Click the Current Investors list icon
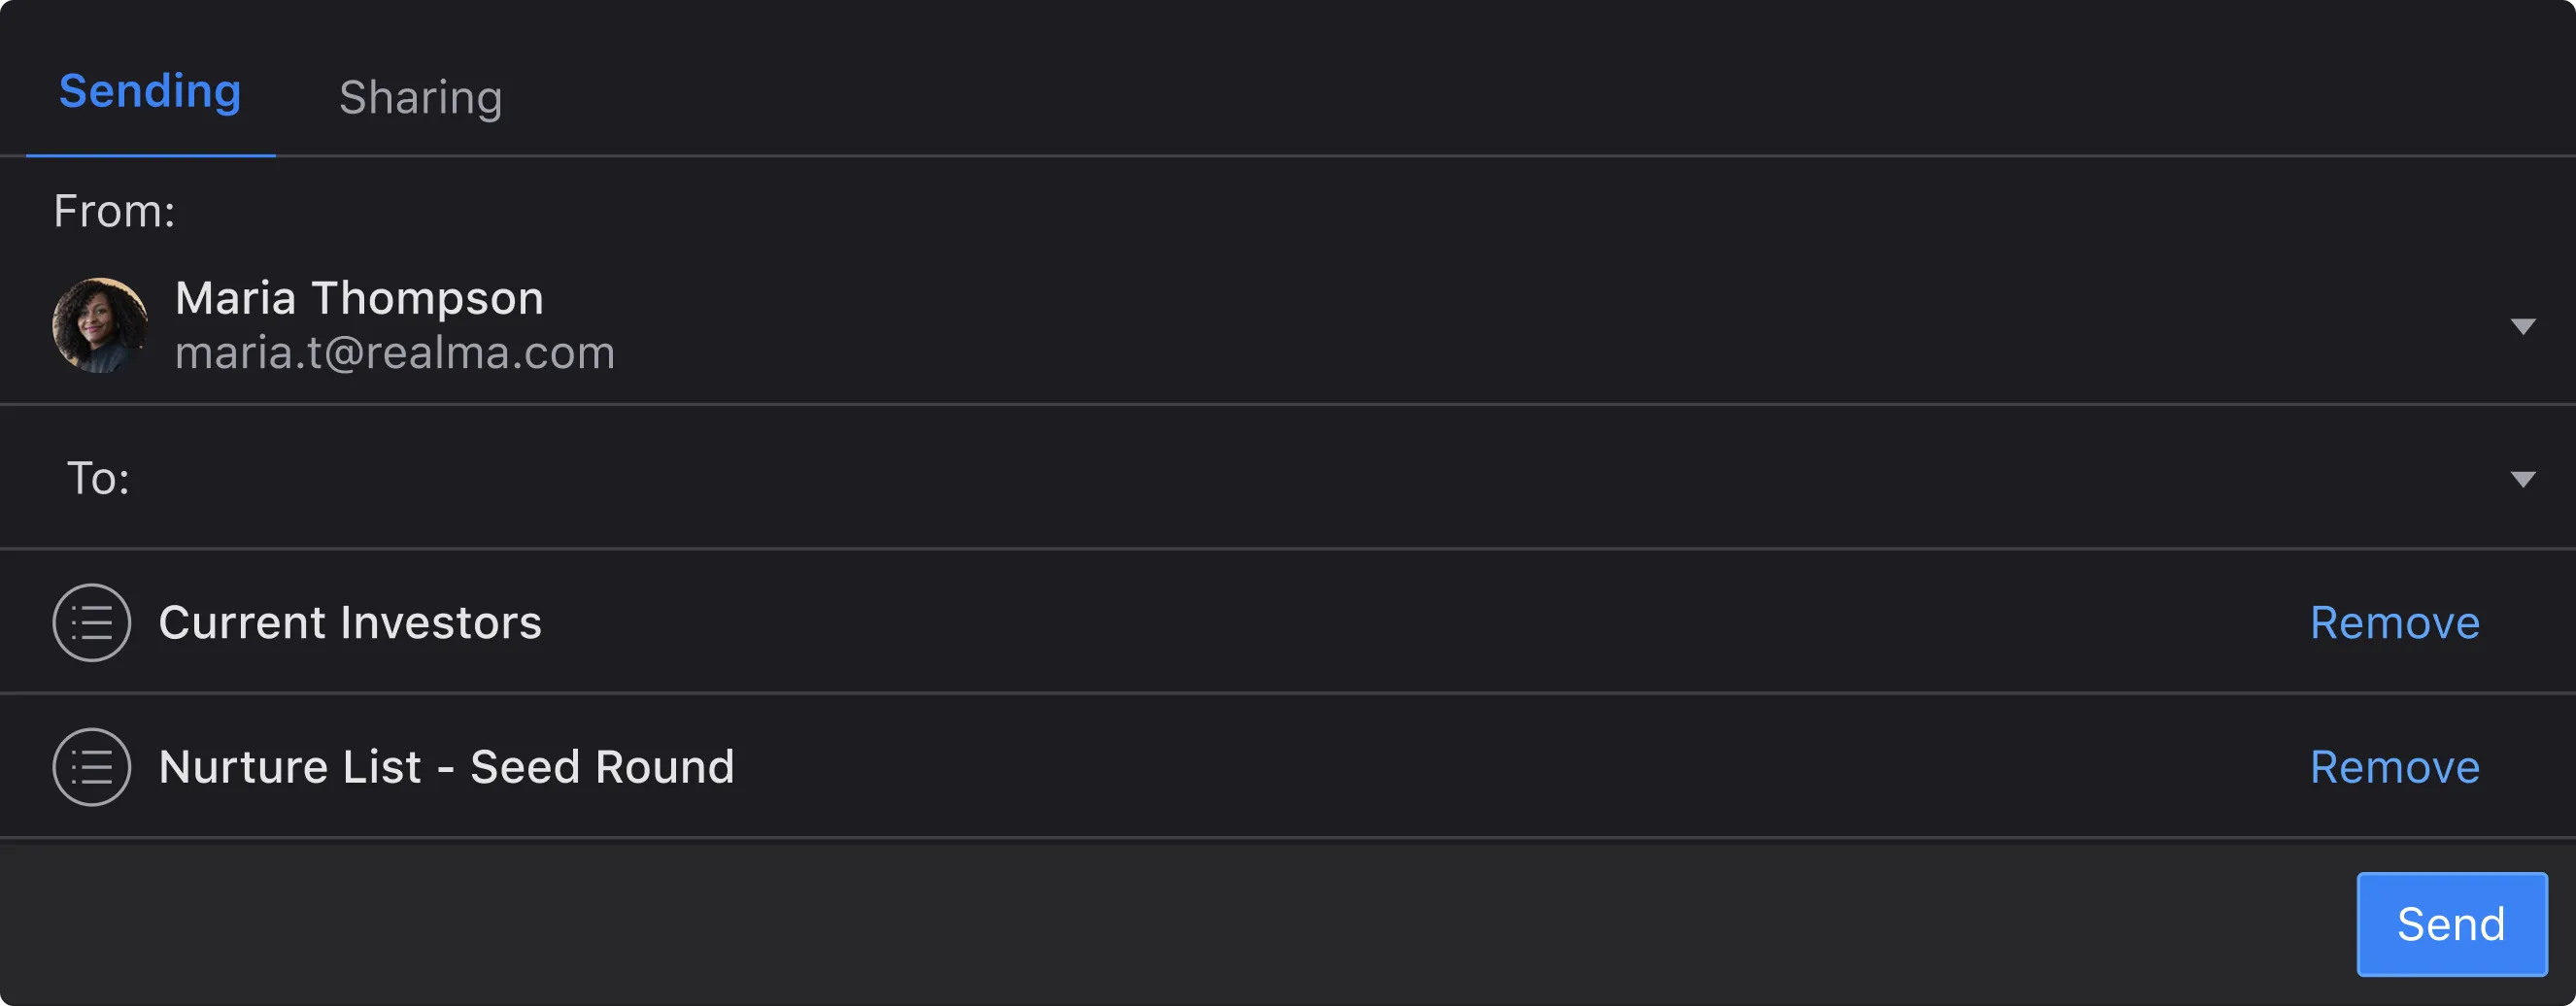Image resolution: width=2576 pixels, height=1006 pixels. click(92, 622)
